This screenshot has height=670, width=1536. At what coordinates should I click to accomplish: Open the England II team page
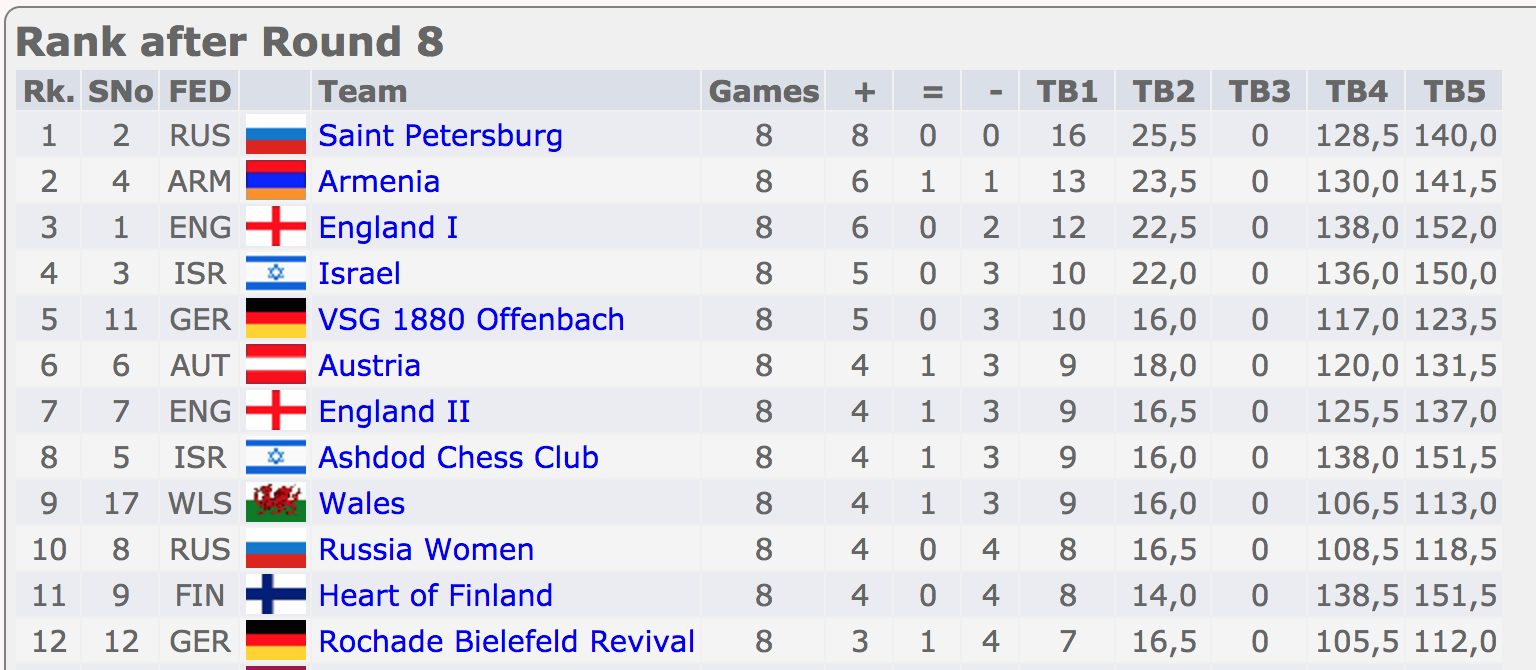(x=394, y=411)
